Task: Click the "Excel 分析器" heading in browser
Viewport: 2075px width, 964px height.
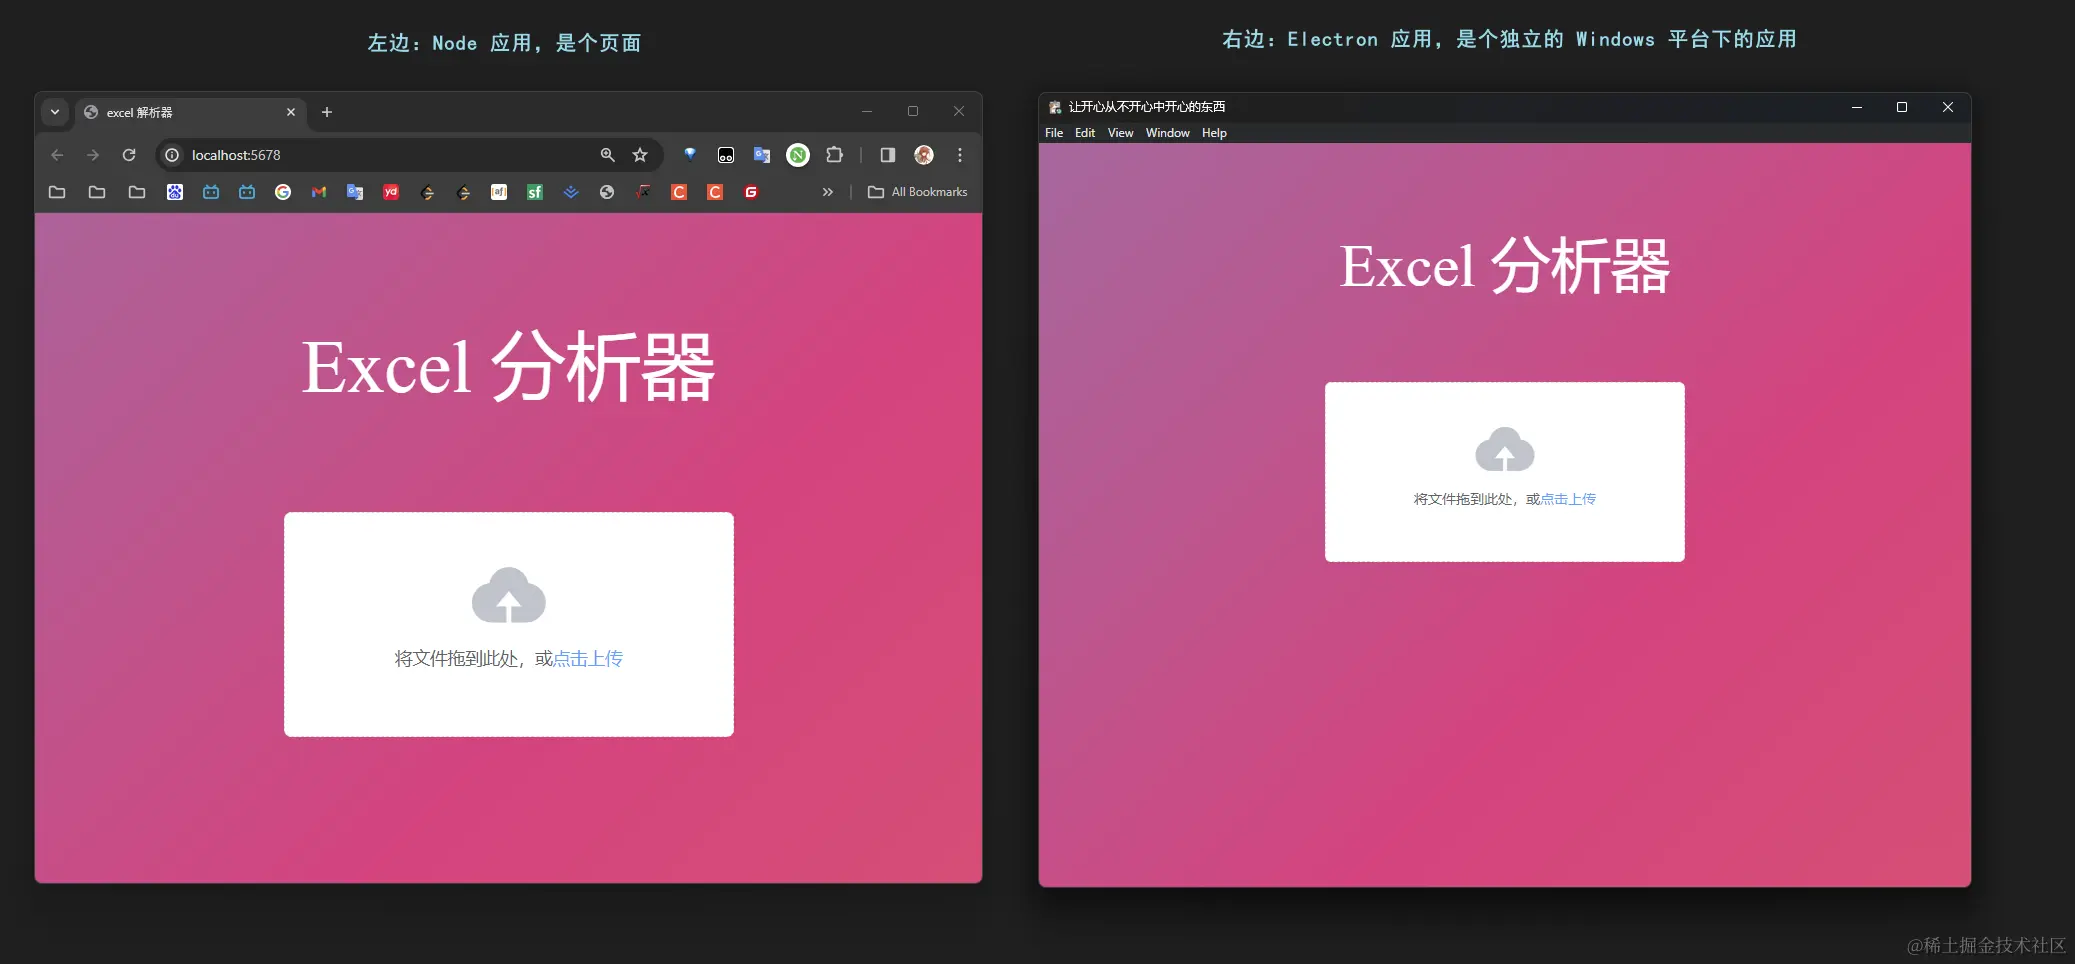Action: [509, 367]
